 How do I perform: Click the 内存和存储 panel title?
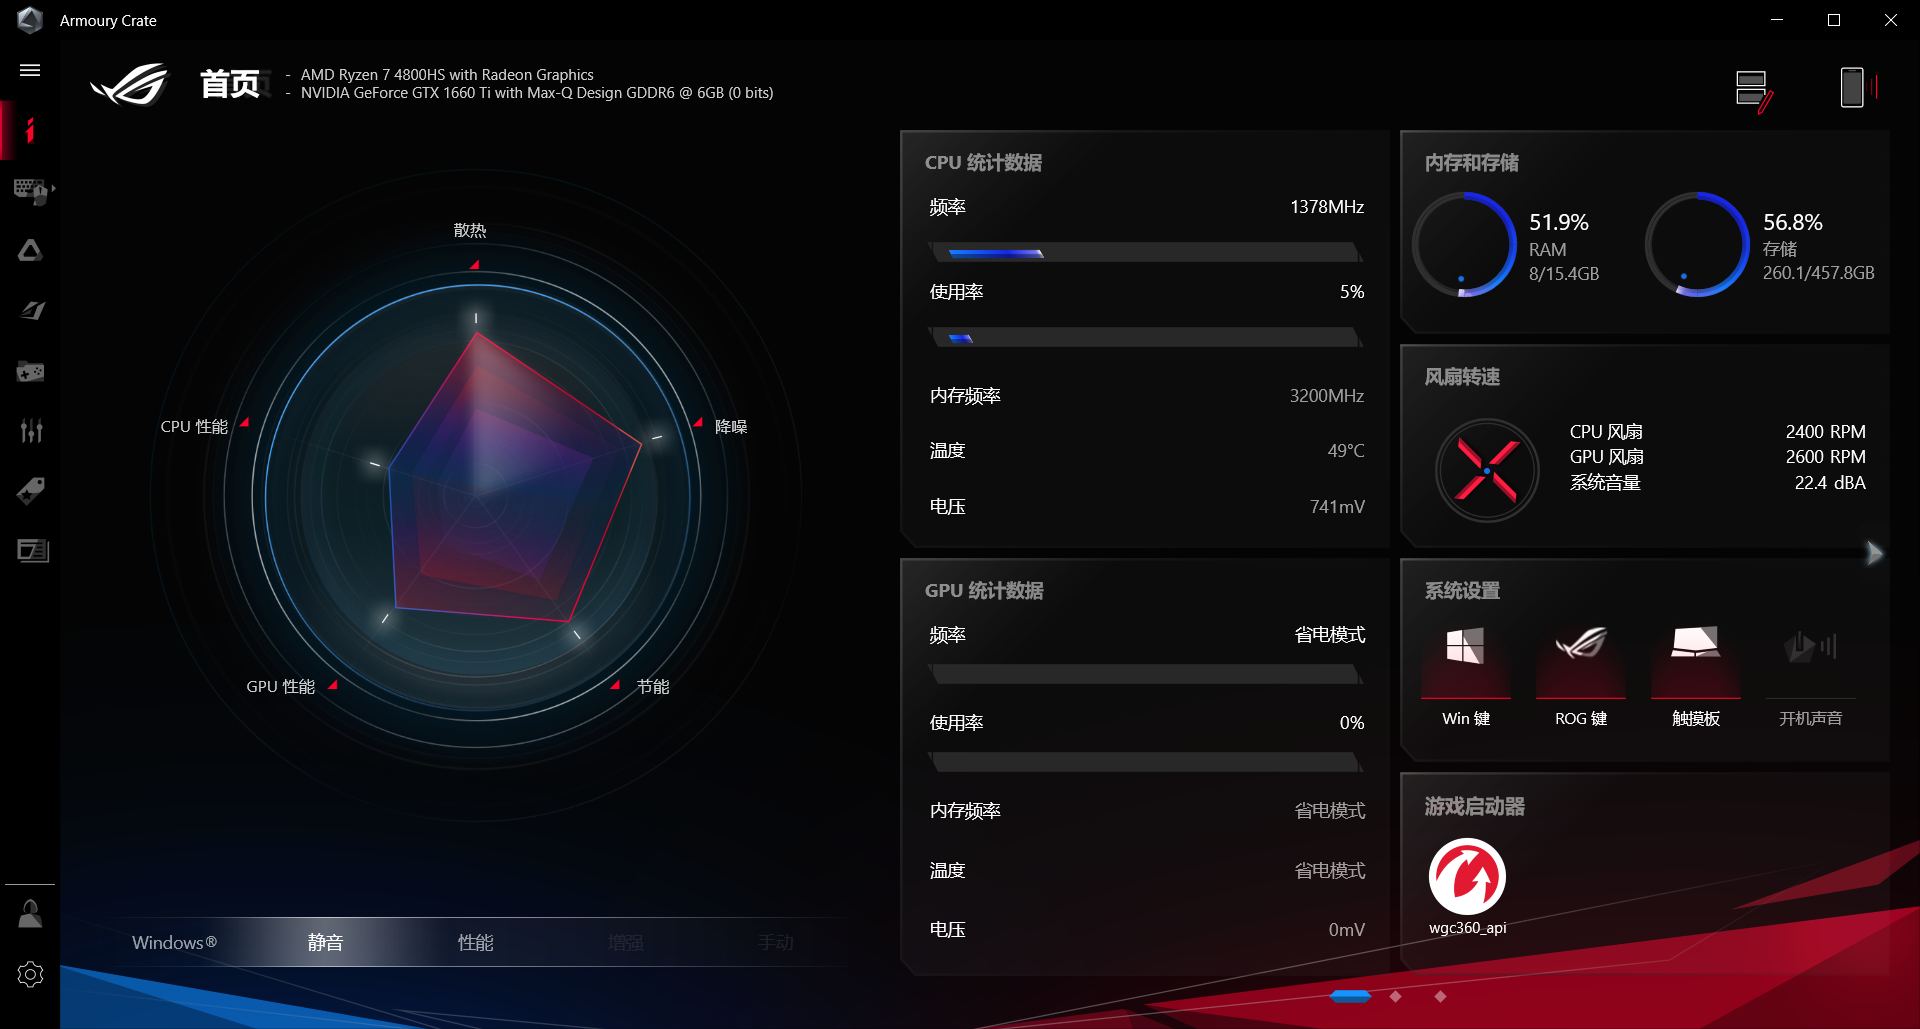pos(1472,163)
